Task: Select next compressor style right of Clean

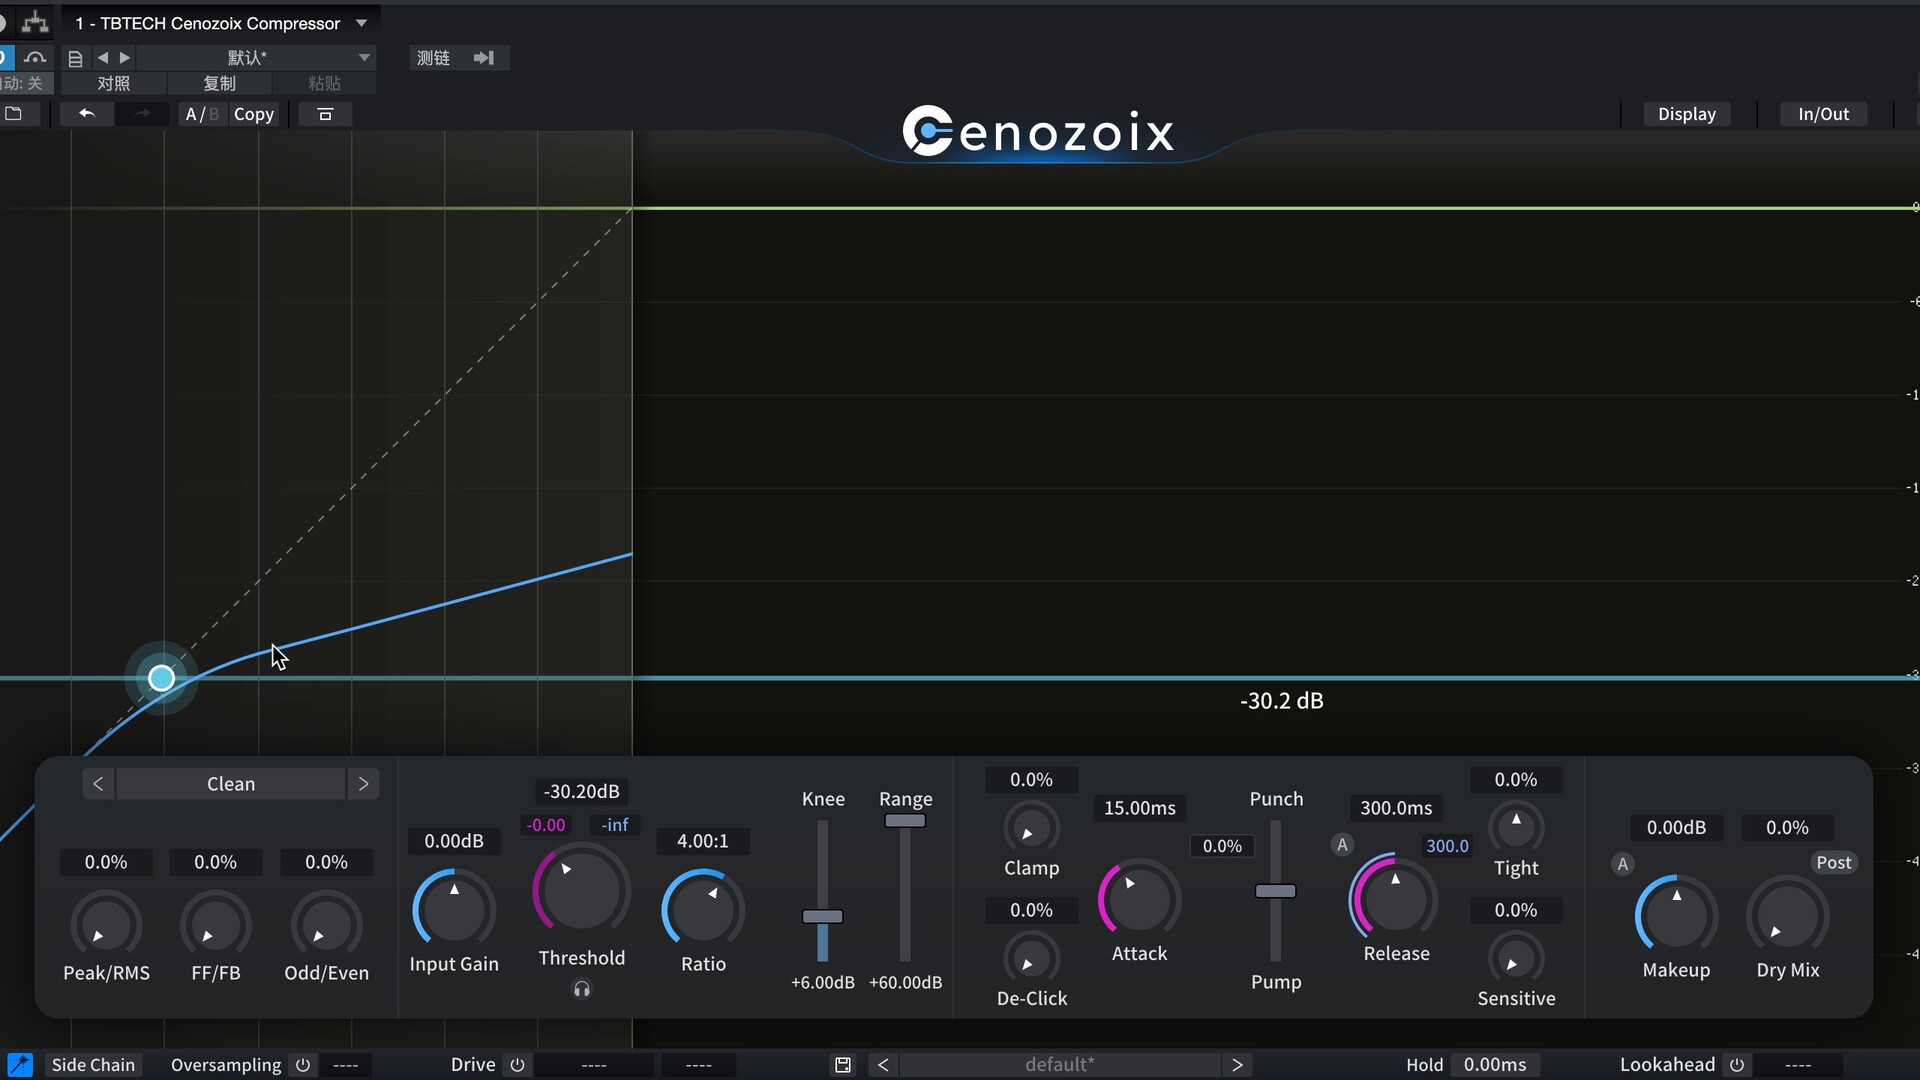Action: click(363, 784)
